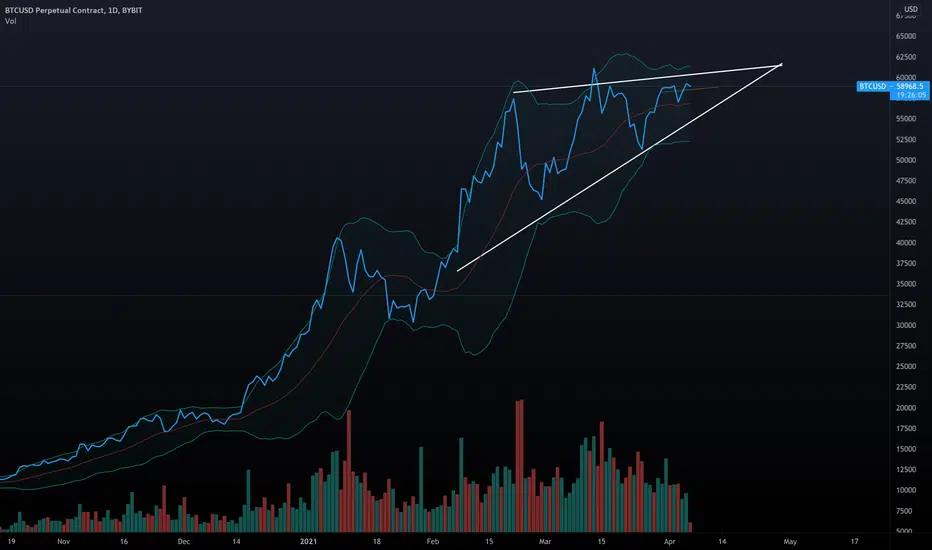This screenshot has width=932, height=550.
Task: Click the Apr label on time axis
Action: 670,542
